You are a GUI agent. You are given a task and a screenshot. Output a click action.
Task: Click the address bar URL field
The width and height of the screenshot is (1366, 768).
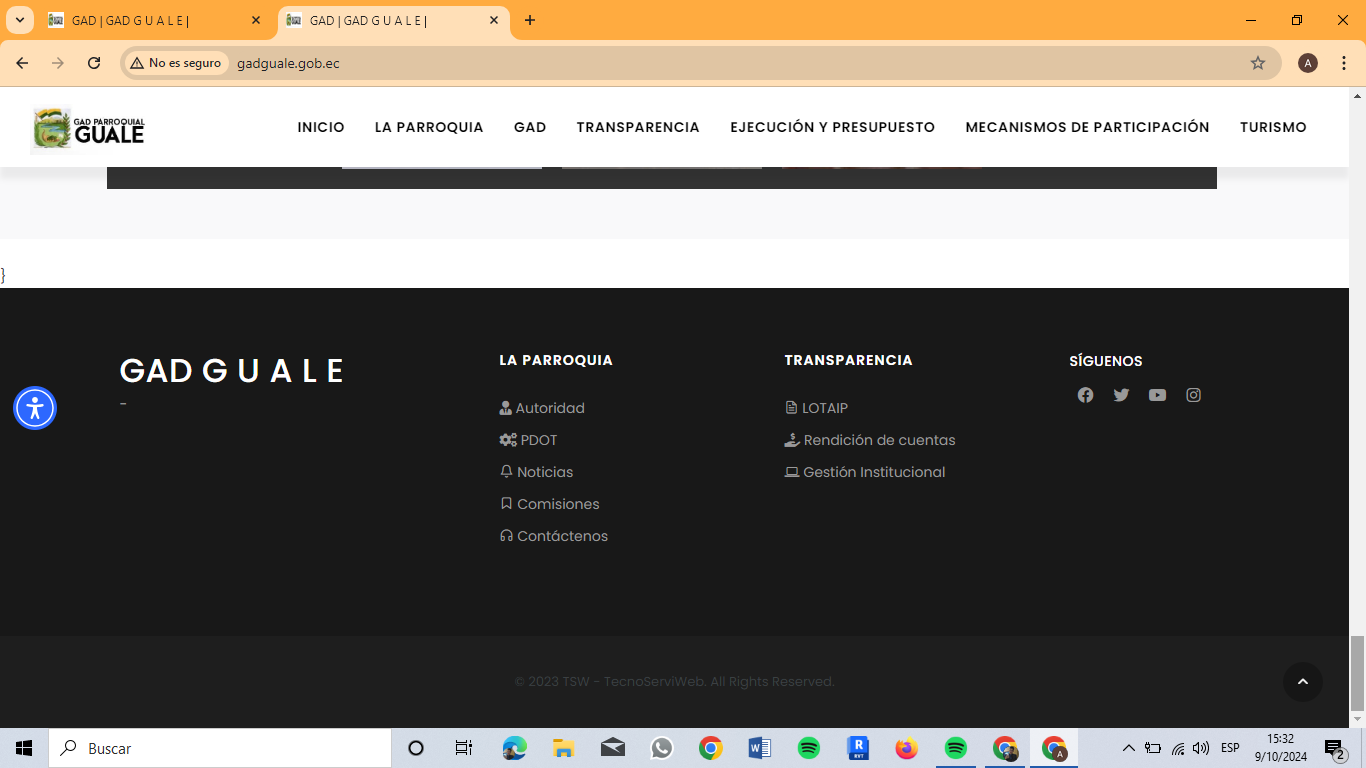(700, 63)
